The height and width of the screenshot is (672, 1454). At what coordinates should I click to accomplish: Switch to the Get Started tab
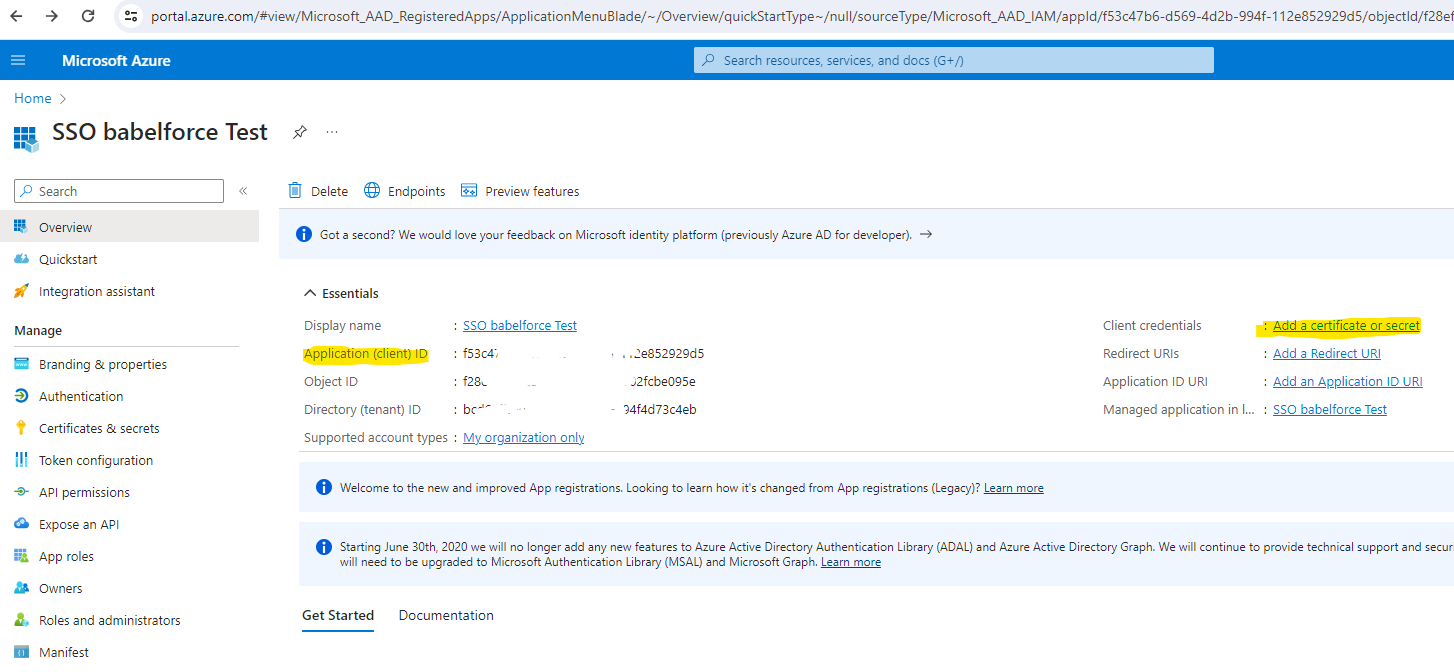(x=338, y=615)
